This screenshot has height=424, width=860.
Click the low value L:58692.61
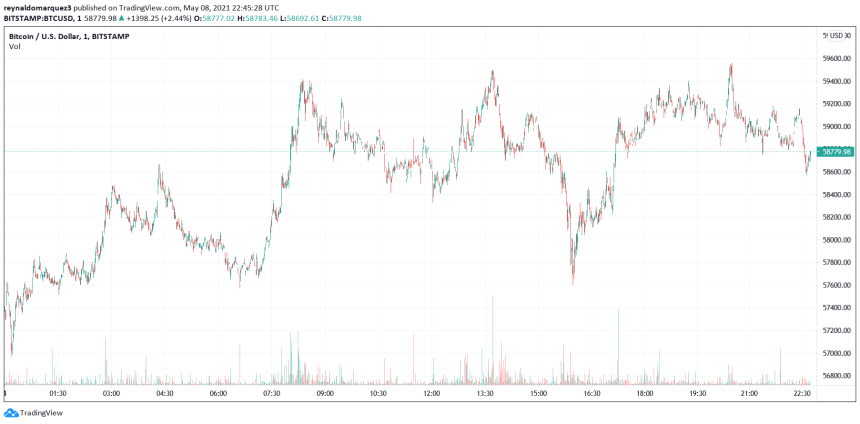pos(300,19)
